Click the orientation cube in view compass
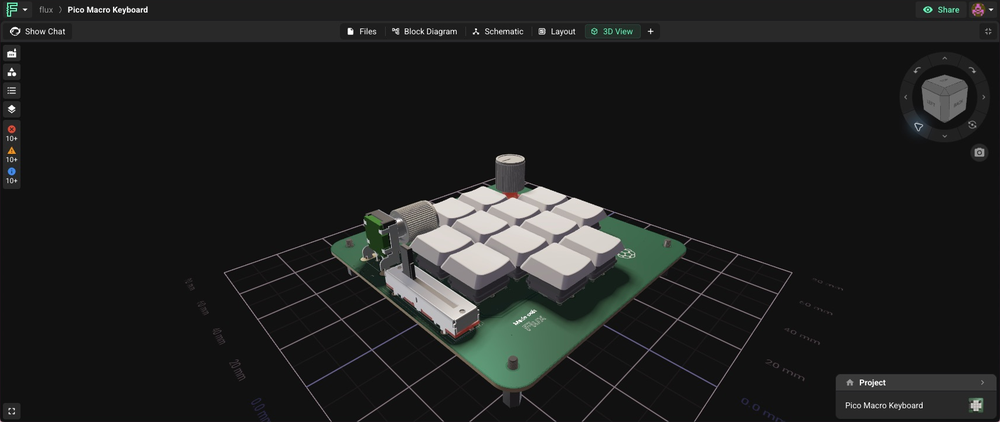 click(945, 98)
